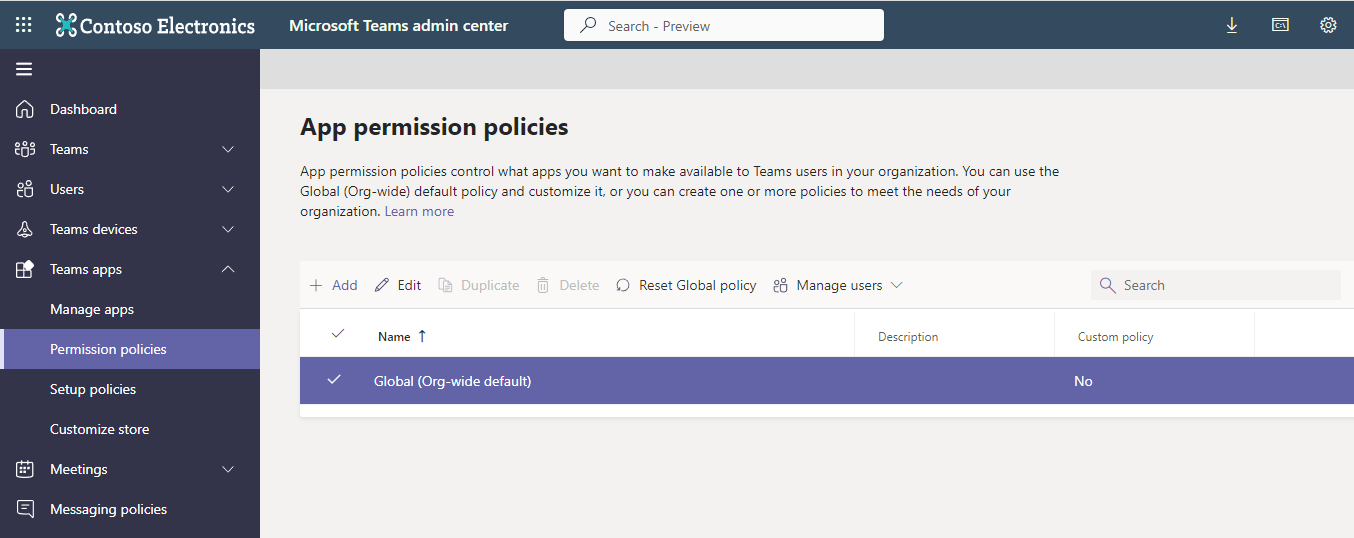1354x538 pixels.
Task: Select Permission policies in sidebar
Action: [x=130, y=349]
